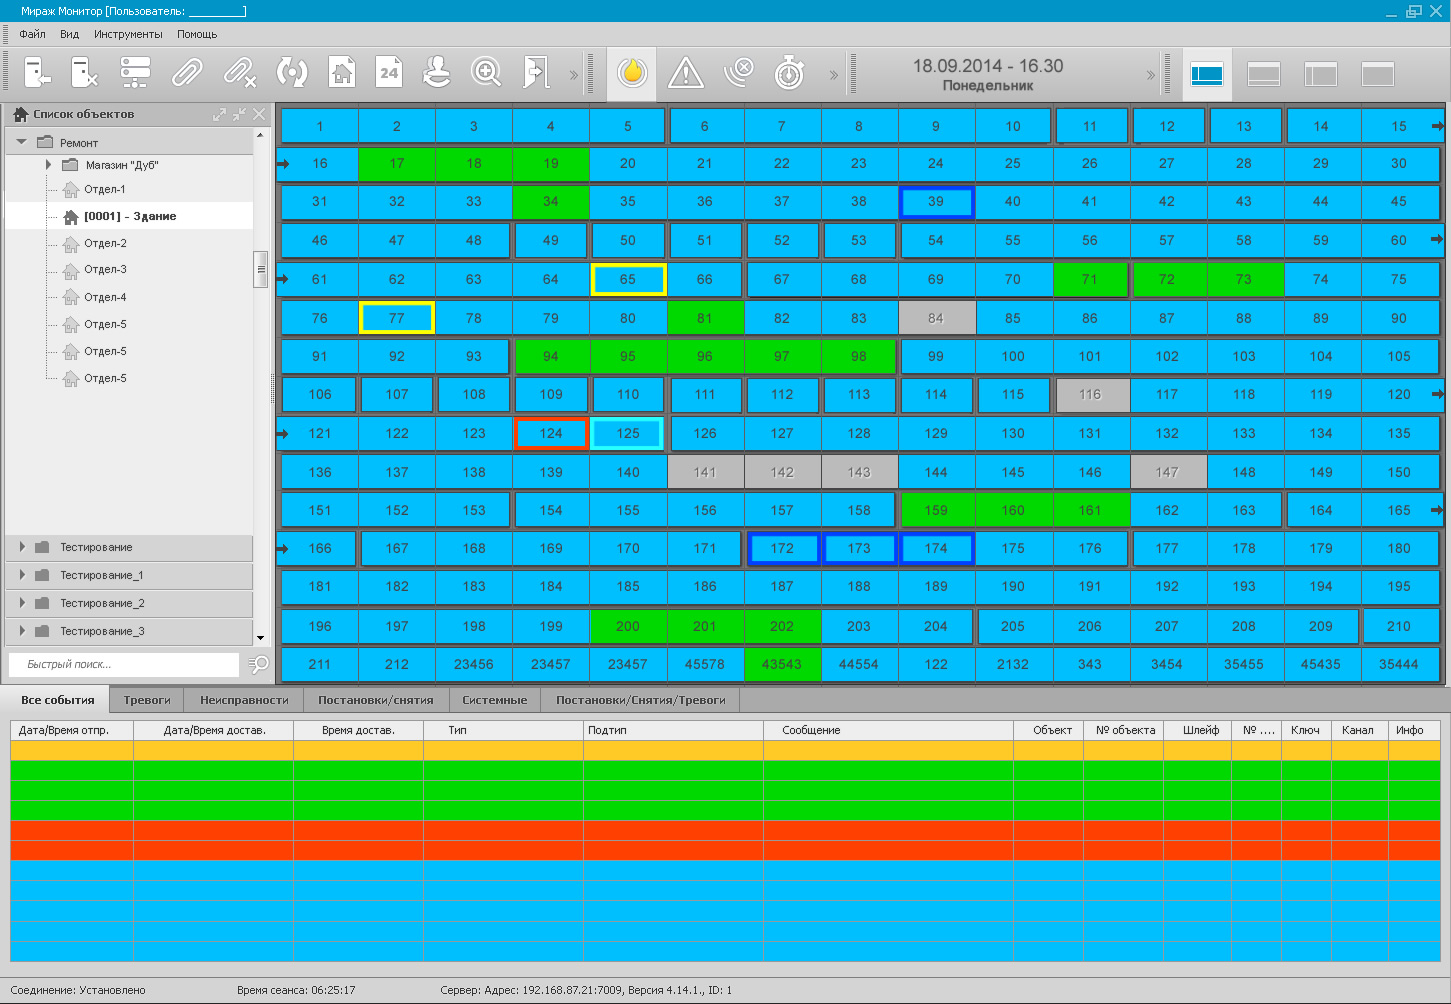Click the paperclip attach icon in toolbar
The width and height of the screenshot is (1451, 1004).
tap(187, 73)
